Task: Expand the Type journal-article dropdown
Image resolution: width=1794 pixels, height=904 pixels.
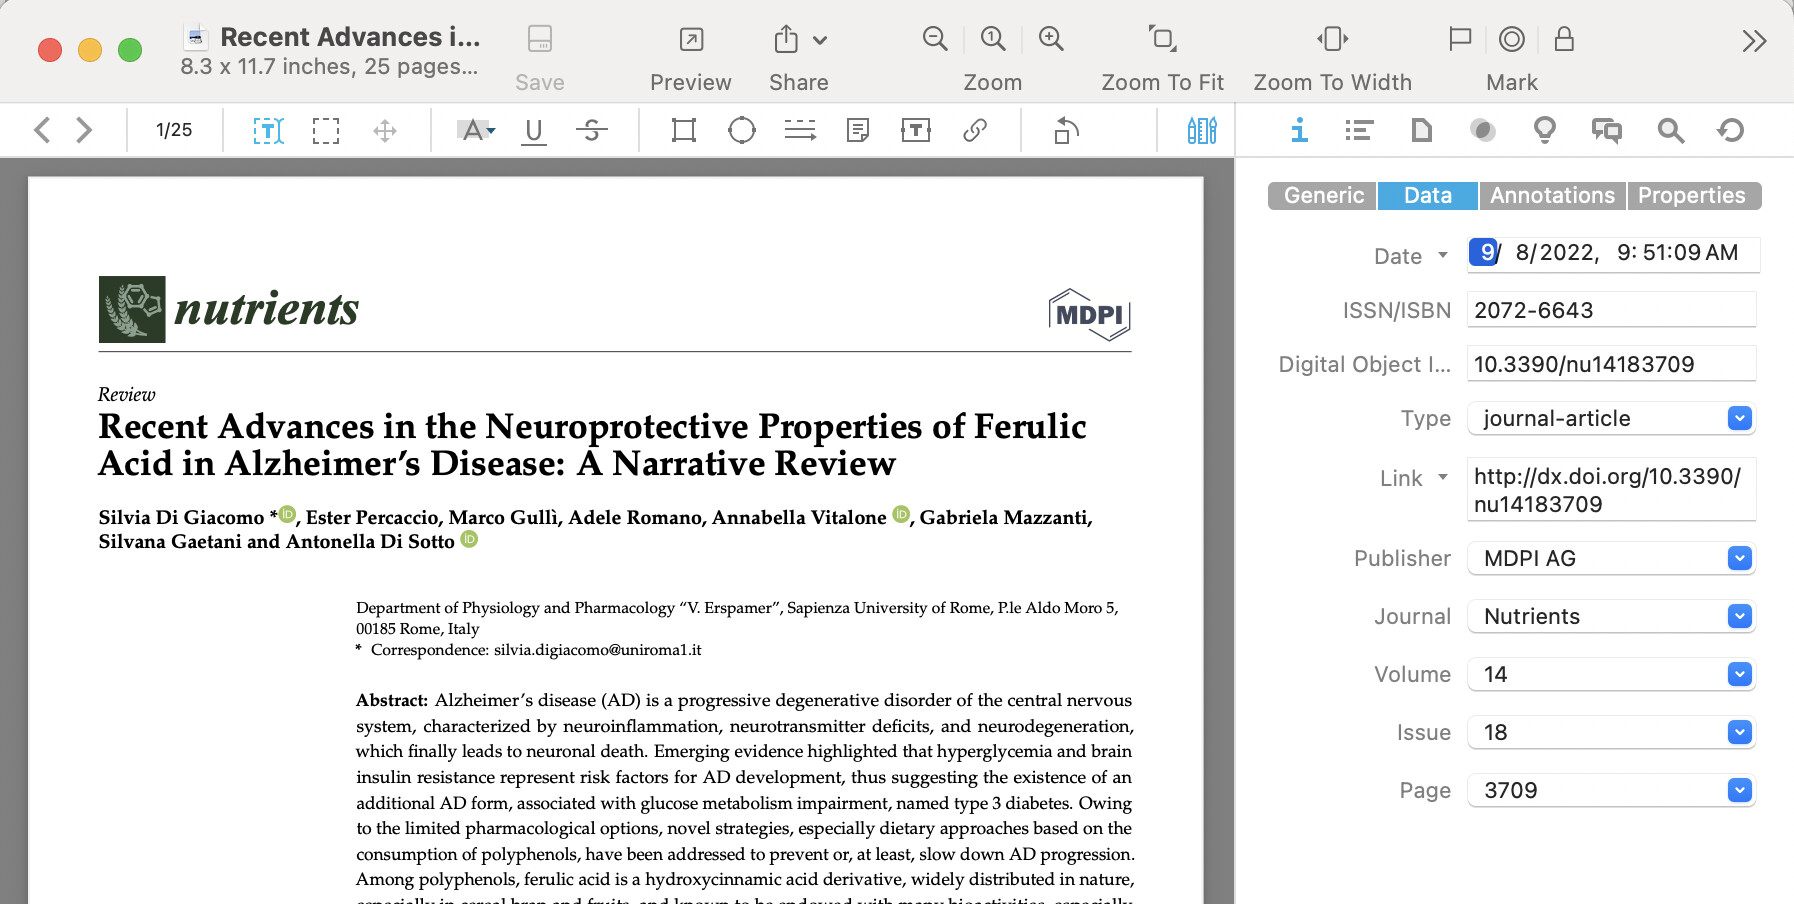Action: click(x=1739, y=419)
